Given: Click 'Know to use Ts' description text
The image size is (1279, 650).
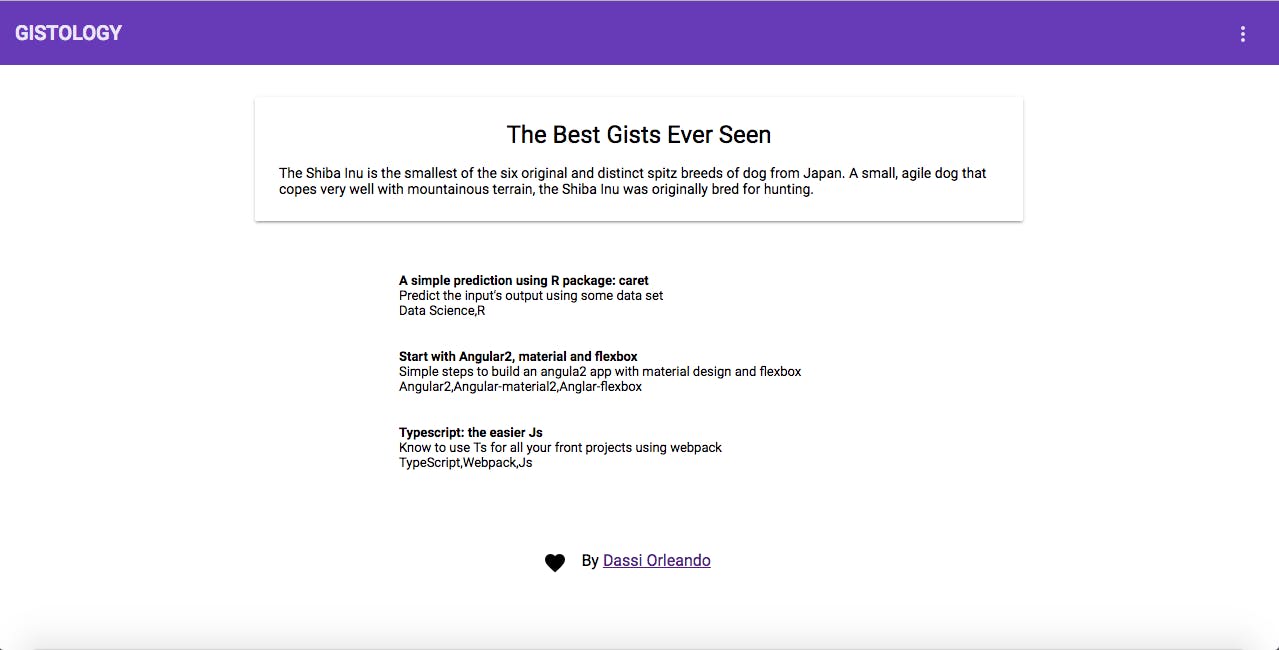Looking at the screenshot, I should pos(560,448).
